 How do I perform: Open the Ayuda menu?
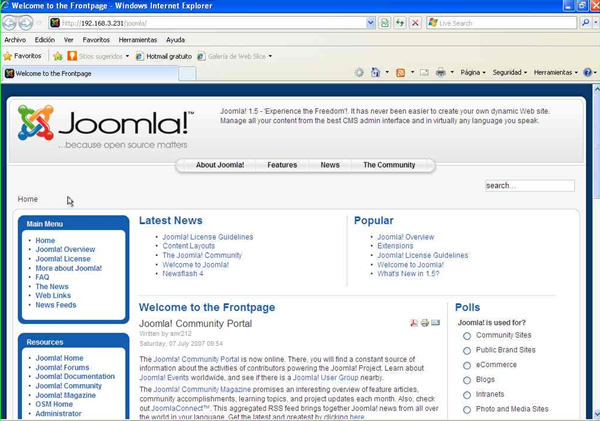175,40
